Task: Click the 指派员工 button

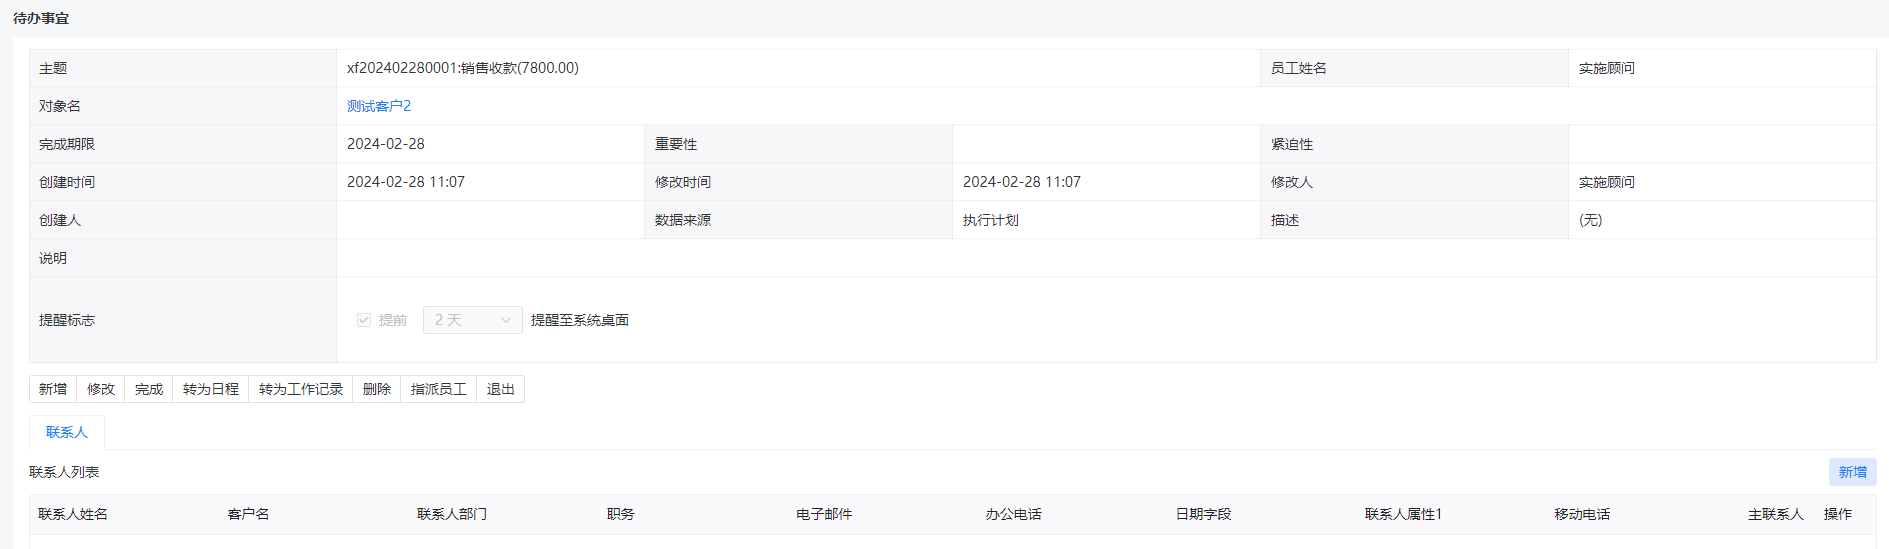Action: pos(439,389)
